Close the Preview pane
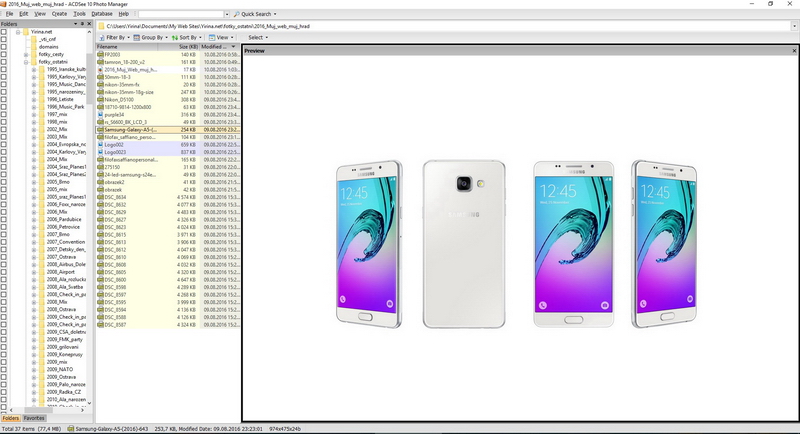 coord(793,50)
